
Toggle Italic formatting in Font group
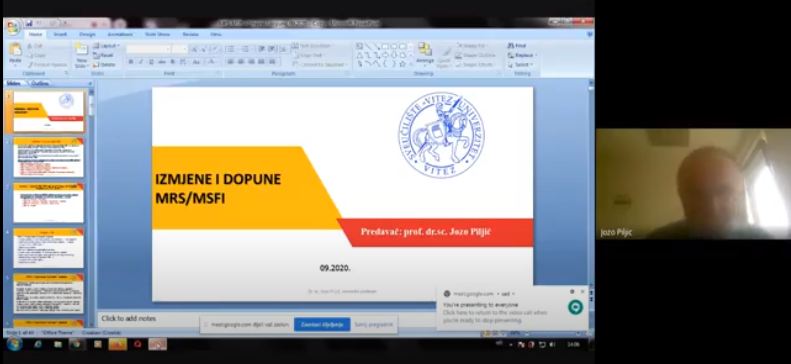click(141, 62)
